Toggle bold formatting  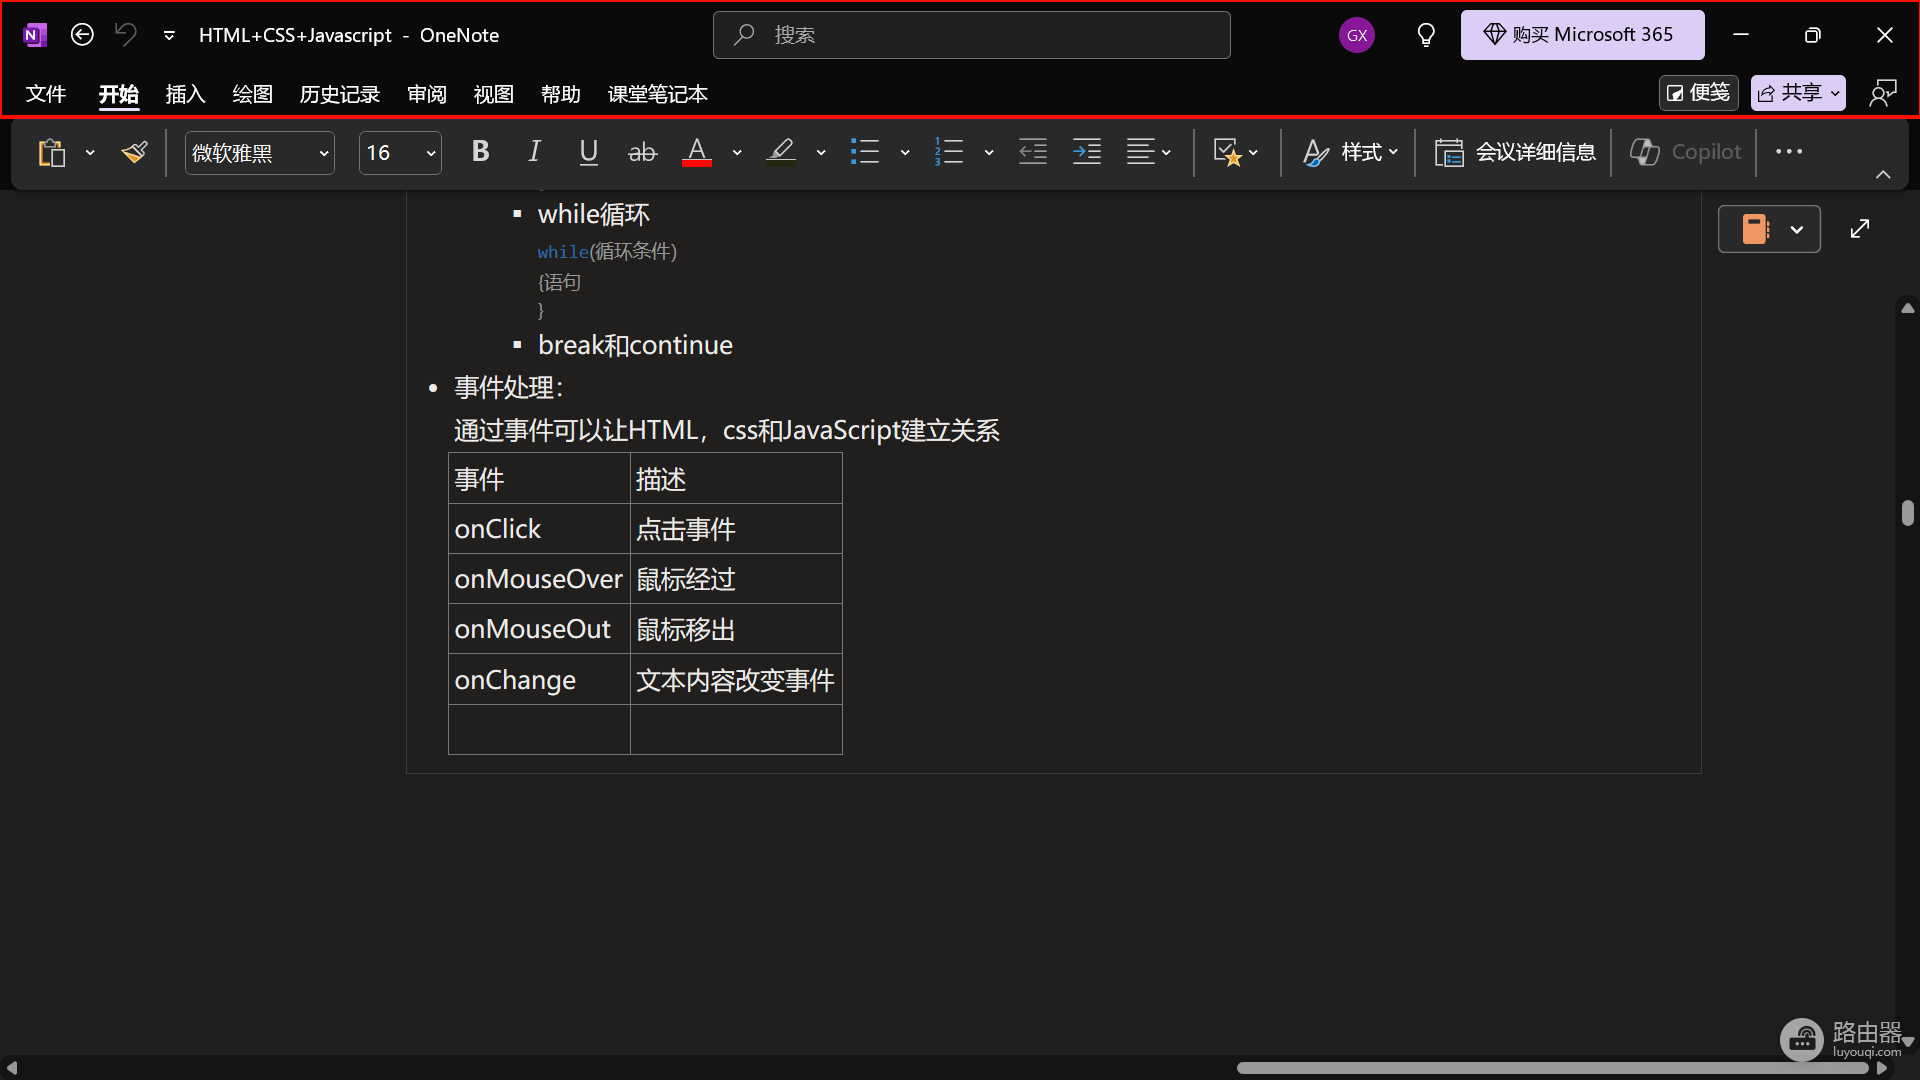[x=480, y=152]
